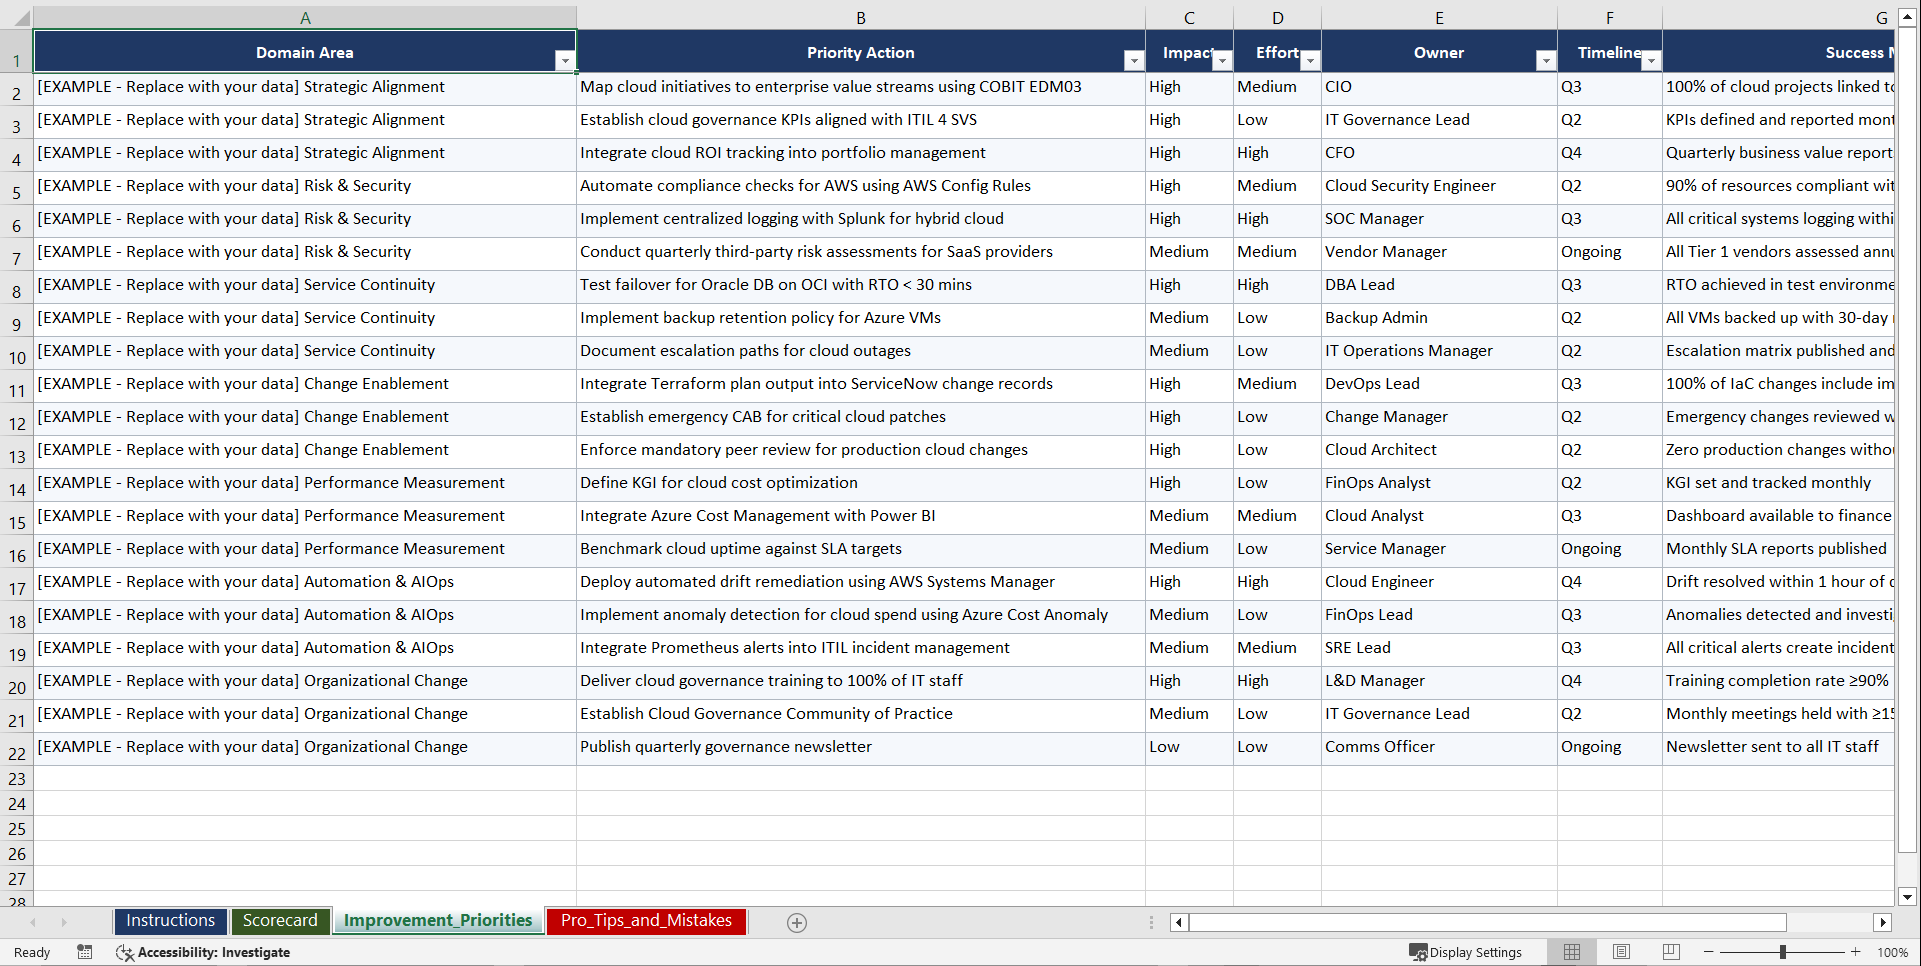Viewport: 1921px width, 966px height.
Task: Click the horizontal scrollbar's right arrow
Action: point(1884,922)
